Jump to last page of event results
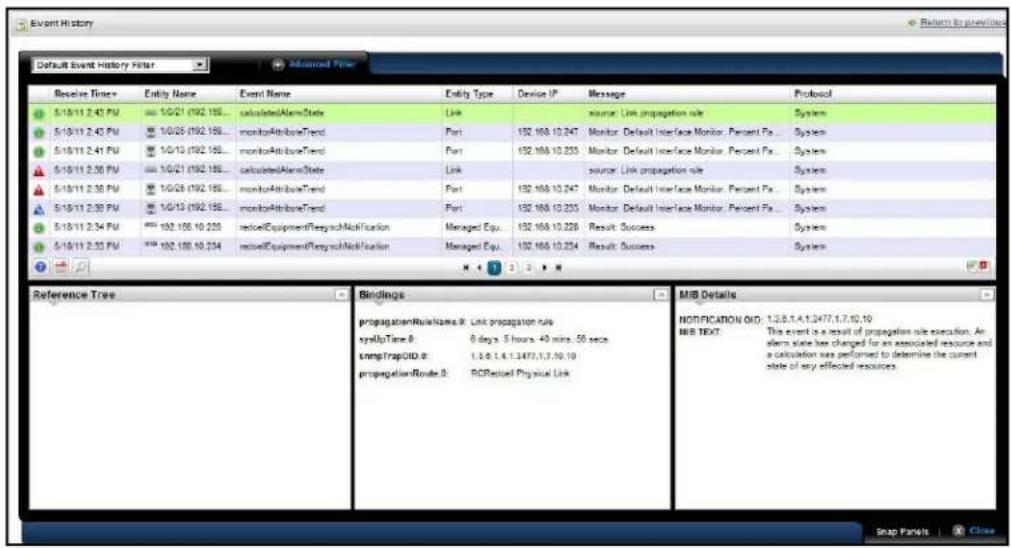This screenshot has height=548, width=1012. (558, 268)
